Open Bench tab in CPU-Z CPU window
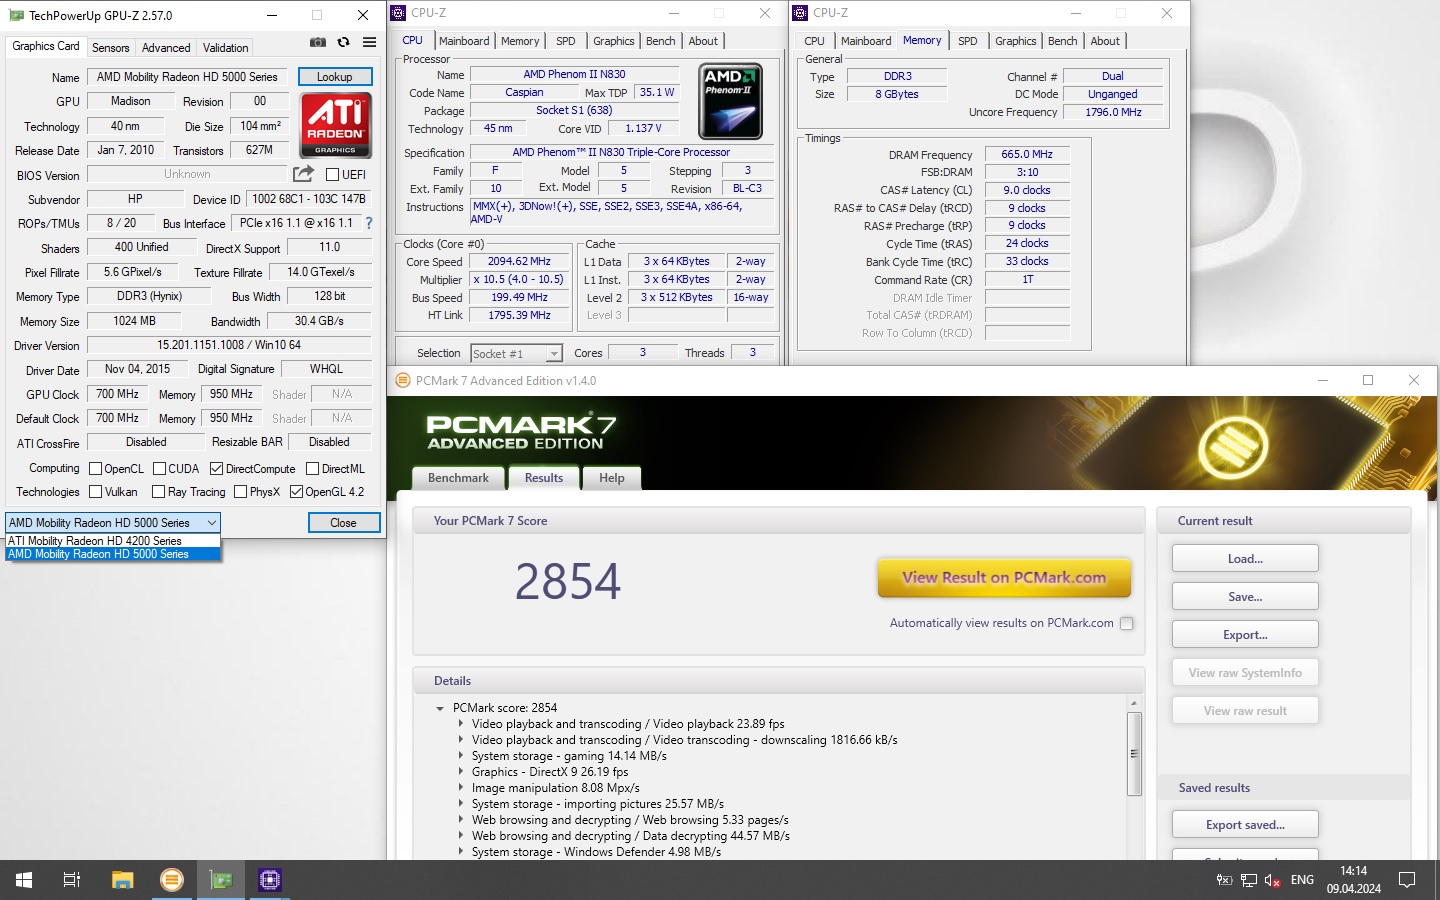The image size is (1440, 900). tap(660, 41)
